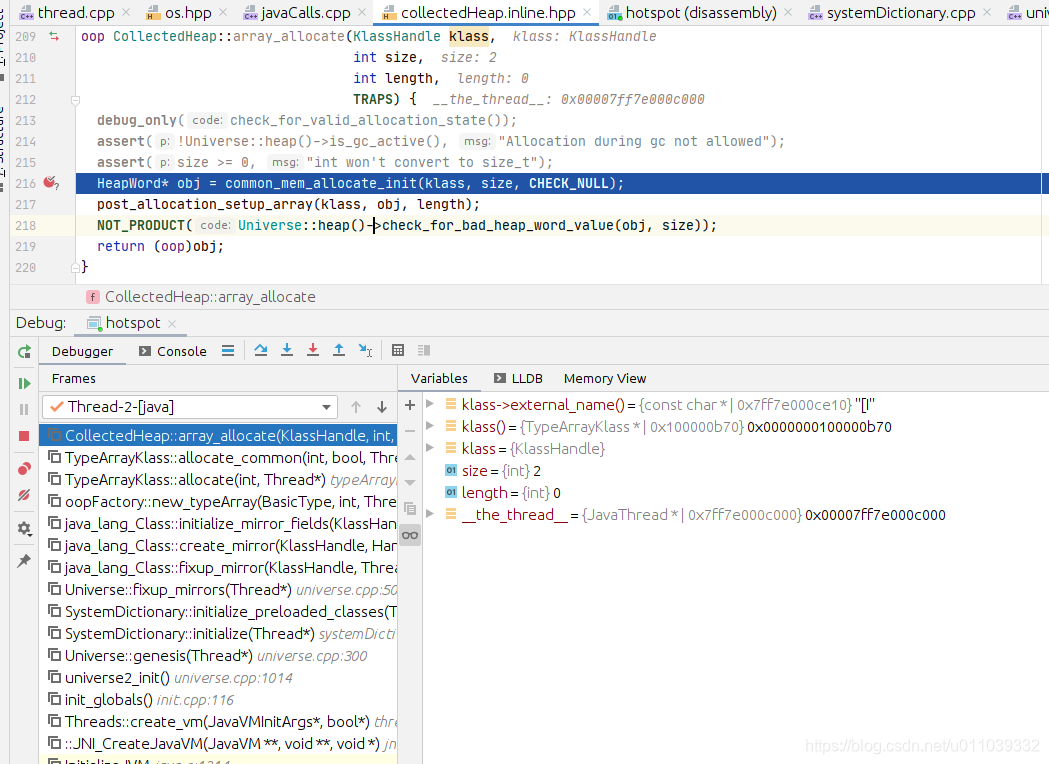Click Step Into debugger icon
Viewport: 1049px width, 764px height.
pos(287,350)
